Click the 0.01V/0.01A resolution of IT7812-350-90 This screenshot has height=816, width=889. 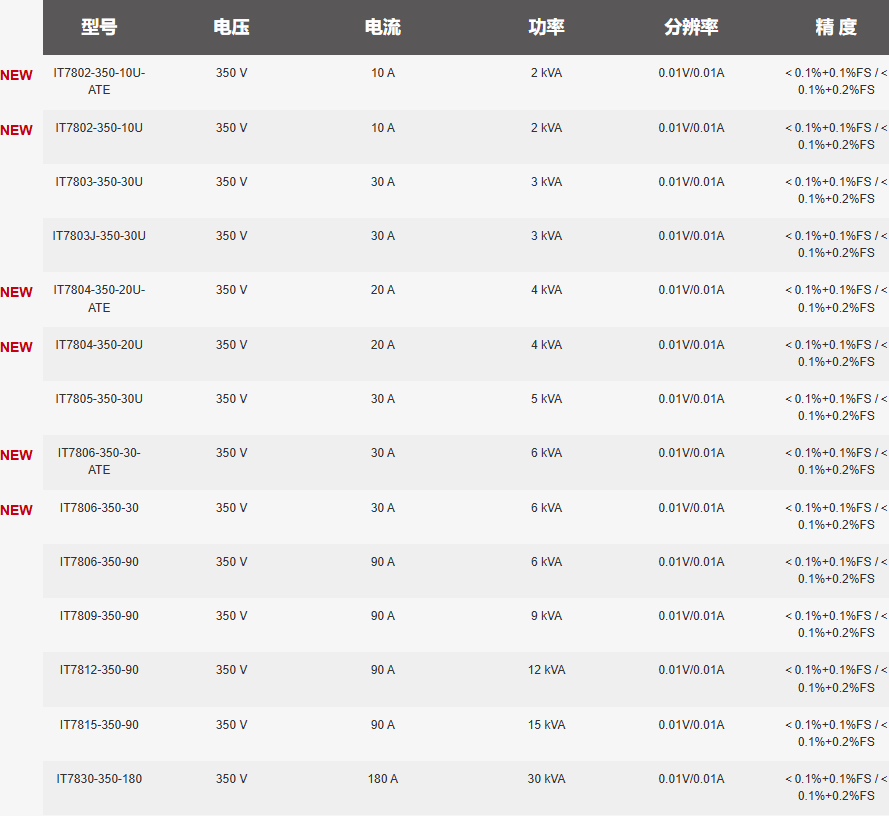[x=691, y=670]
